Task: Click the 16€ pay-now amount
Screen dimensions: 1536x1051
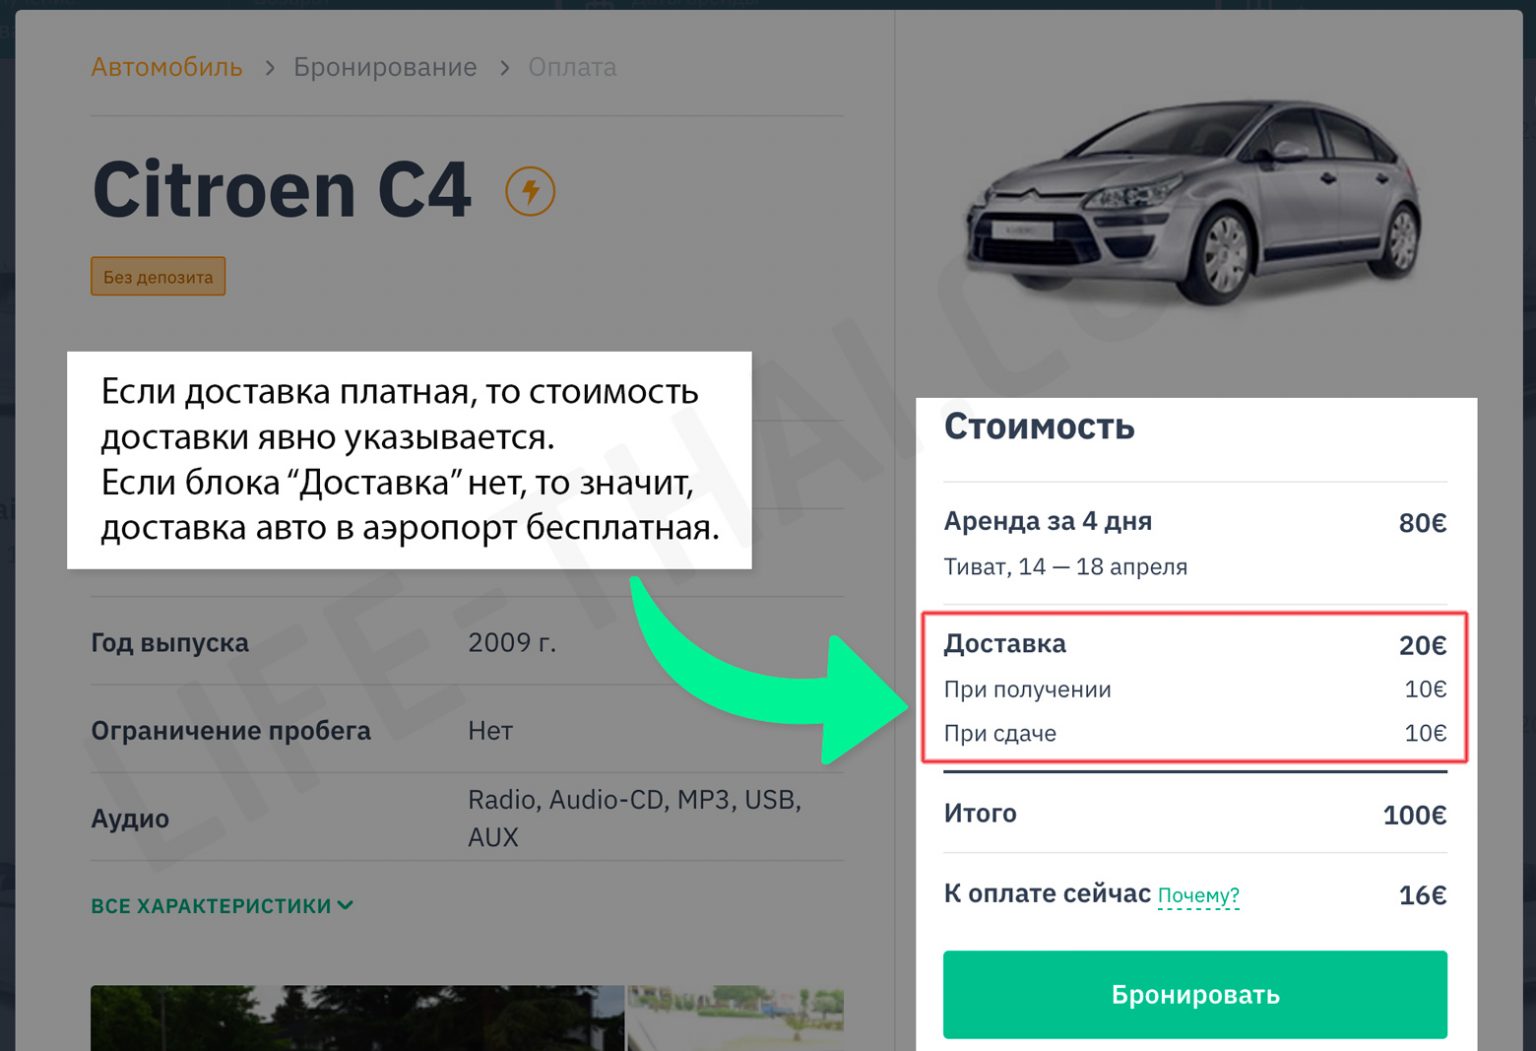Action: click(1422, 895)
